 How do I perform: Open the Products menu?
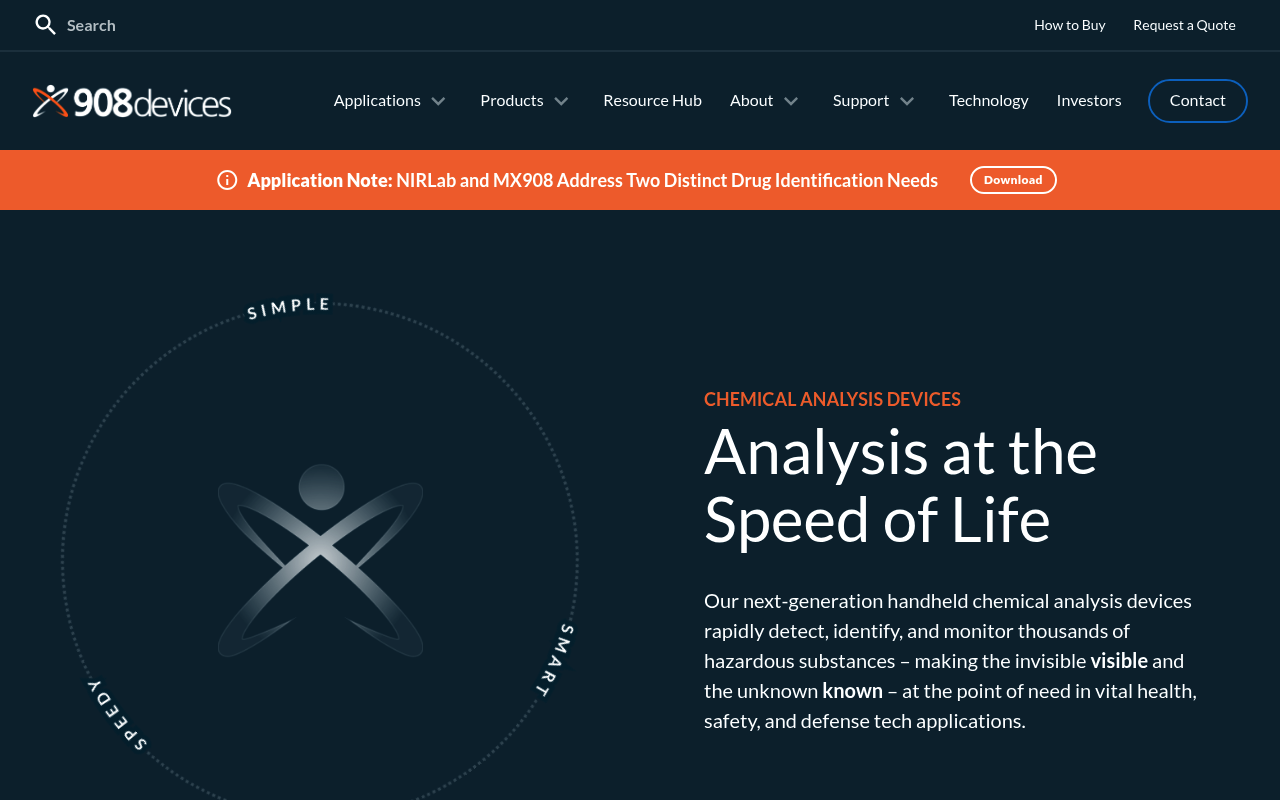click(512, 100)
